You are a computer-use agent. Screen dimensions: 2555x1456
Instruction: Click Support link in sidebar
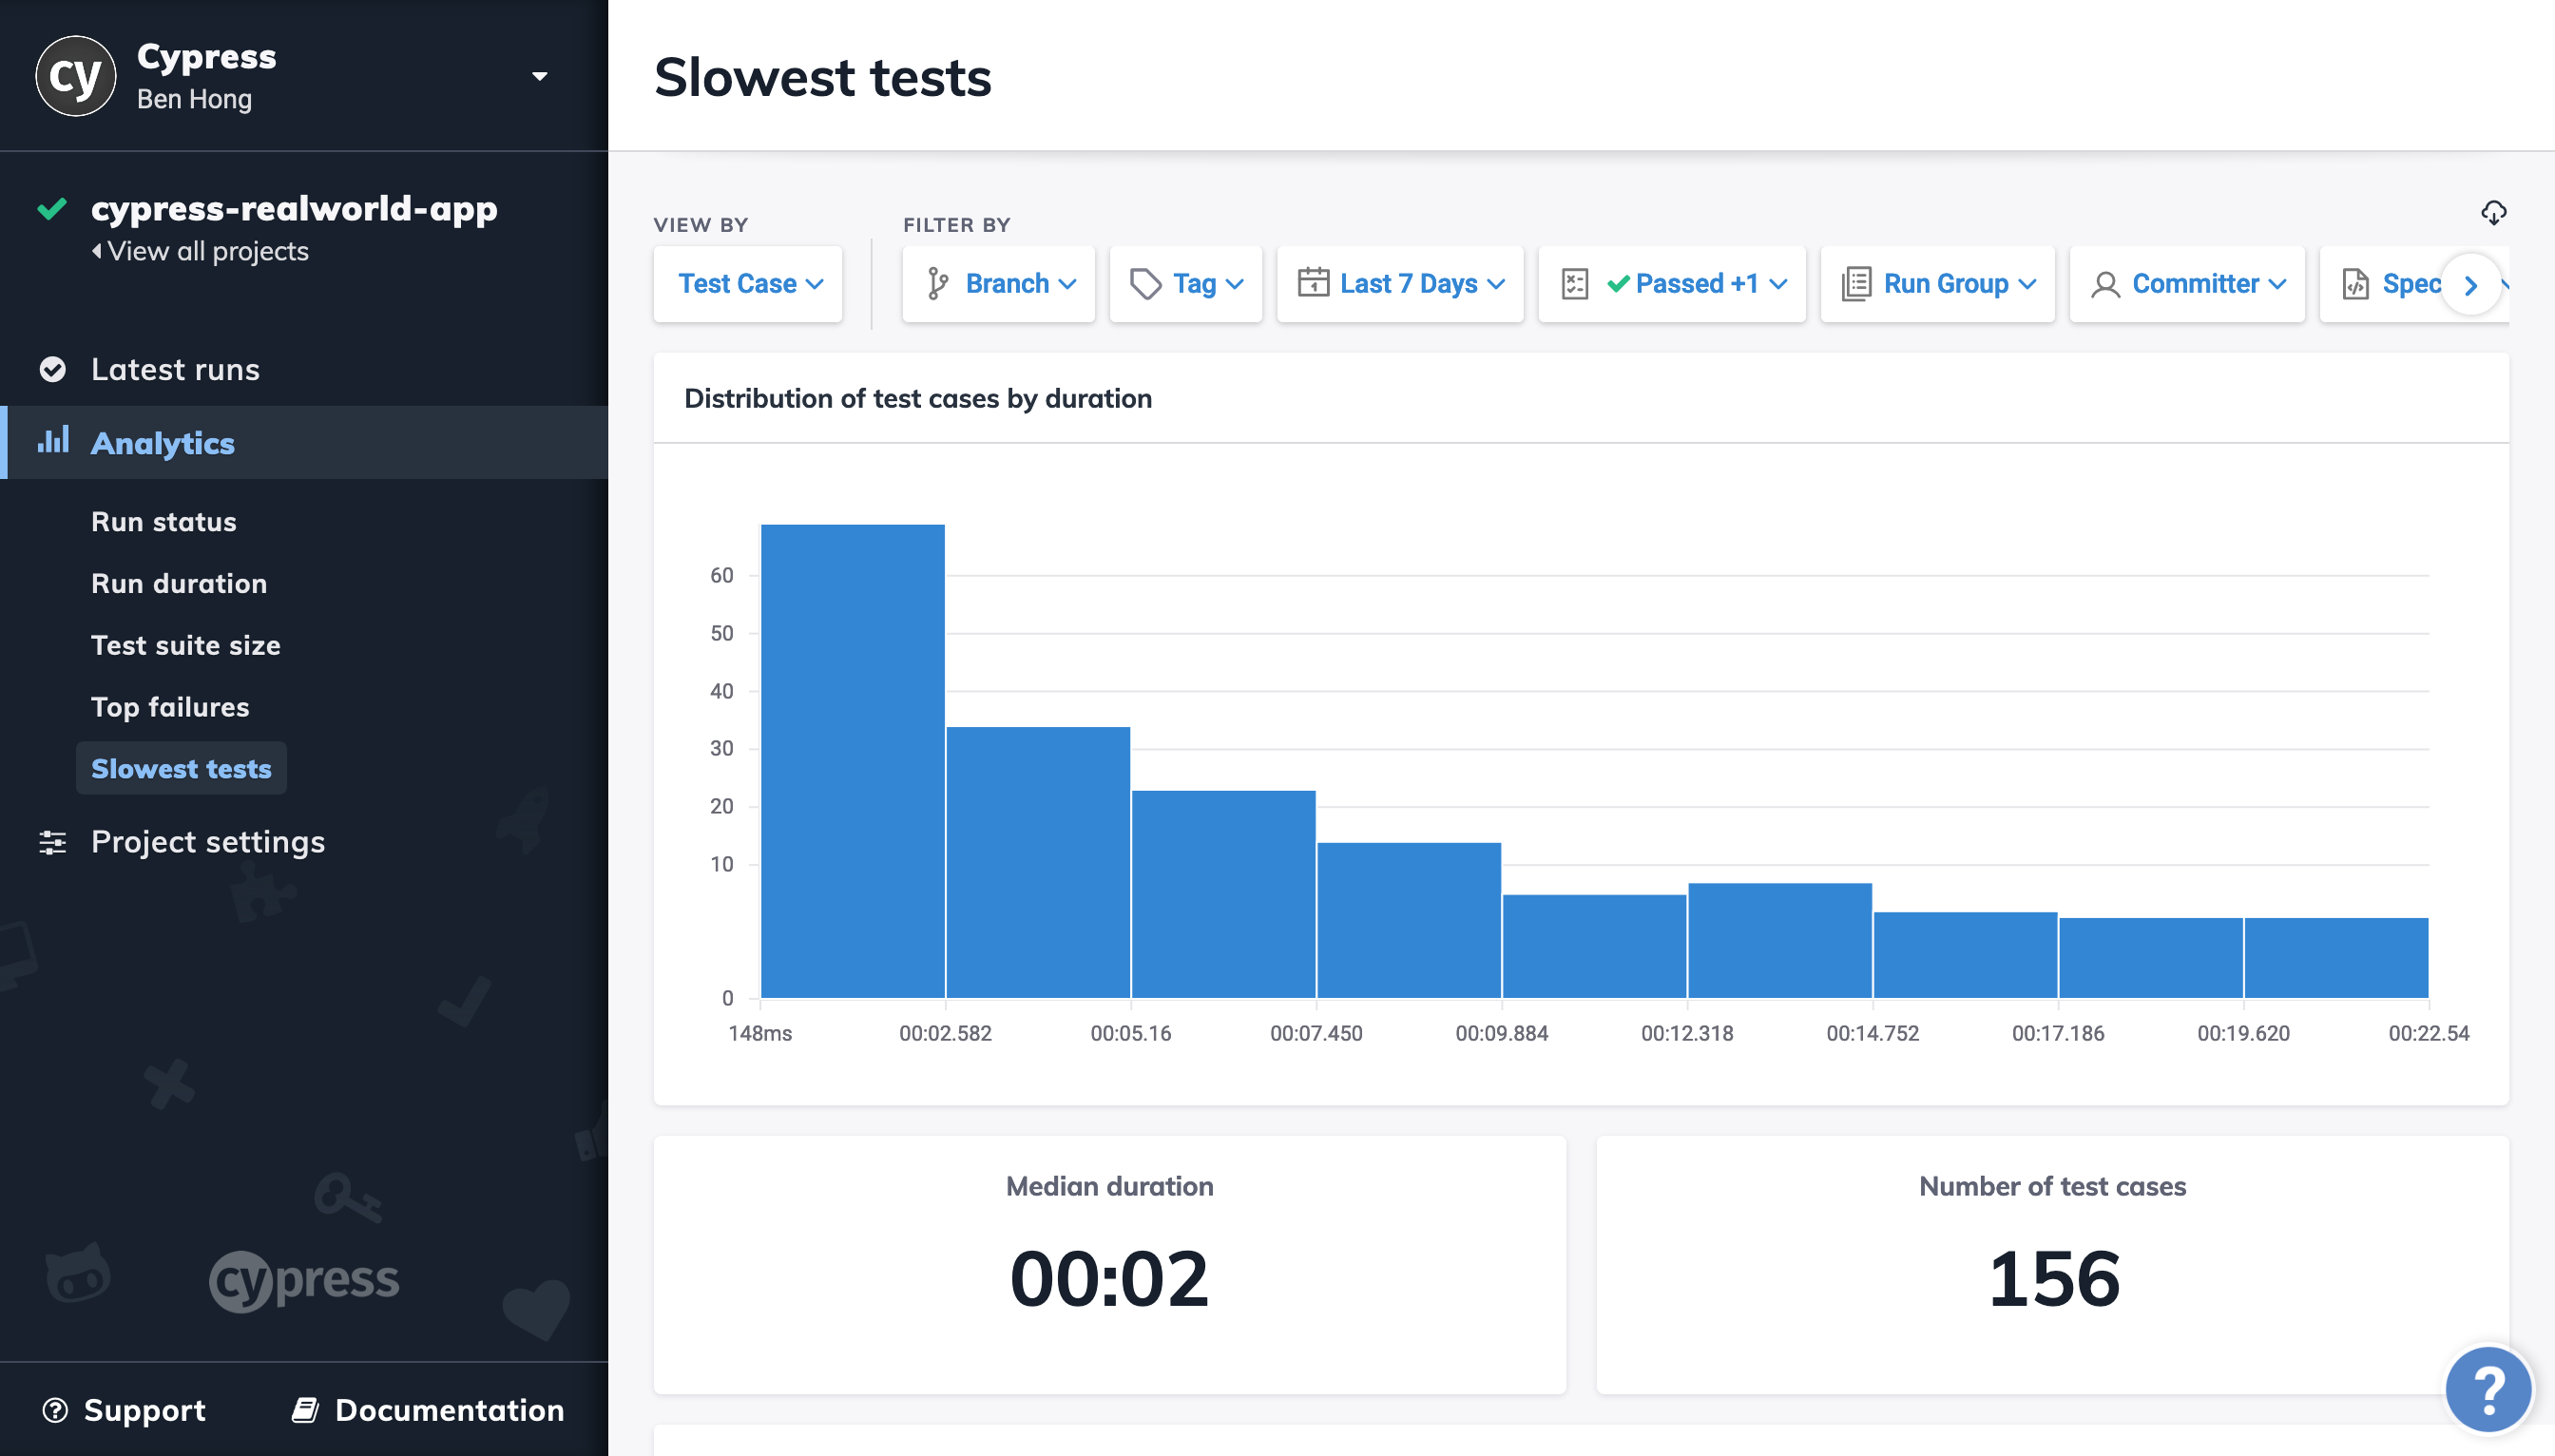[144, 1408]
